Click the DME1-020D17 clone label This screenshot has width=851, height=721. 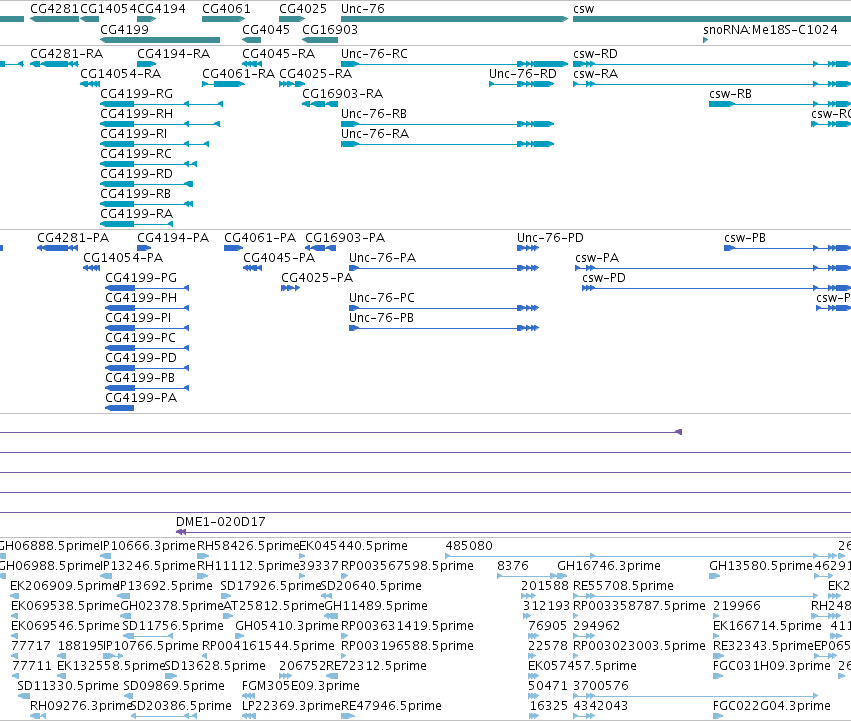221,522
